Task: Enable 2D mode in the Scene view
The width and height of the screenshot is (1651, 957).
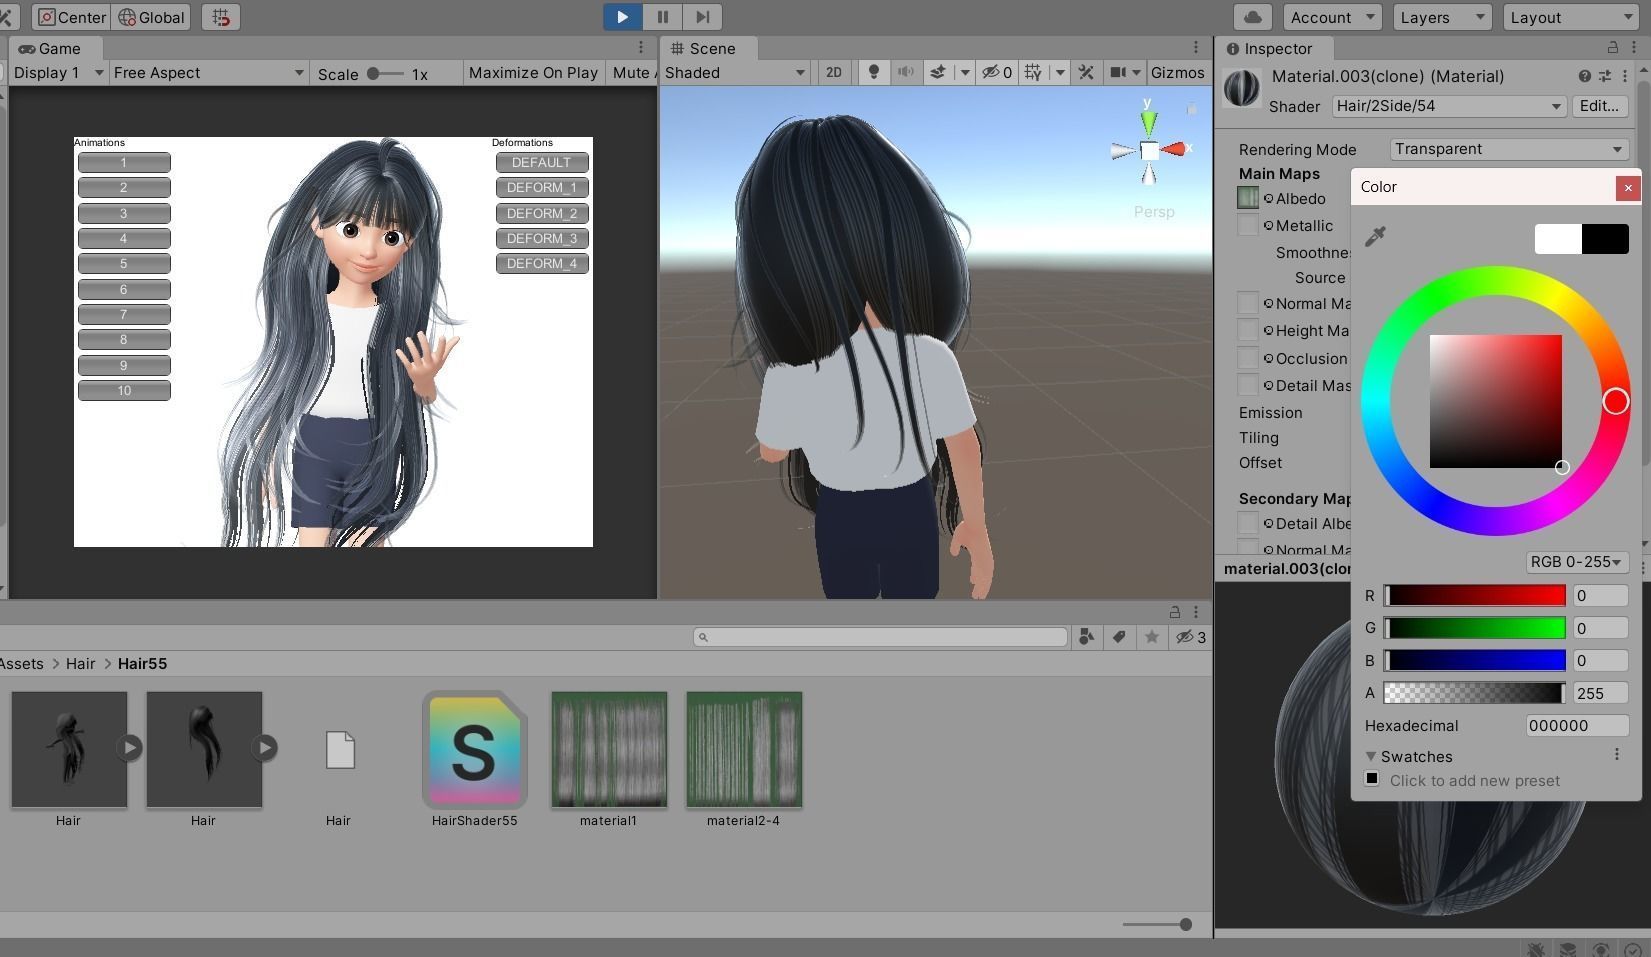Action: pyautogui.click(x=834, y=72)
